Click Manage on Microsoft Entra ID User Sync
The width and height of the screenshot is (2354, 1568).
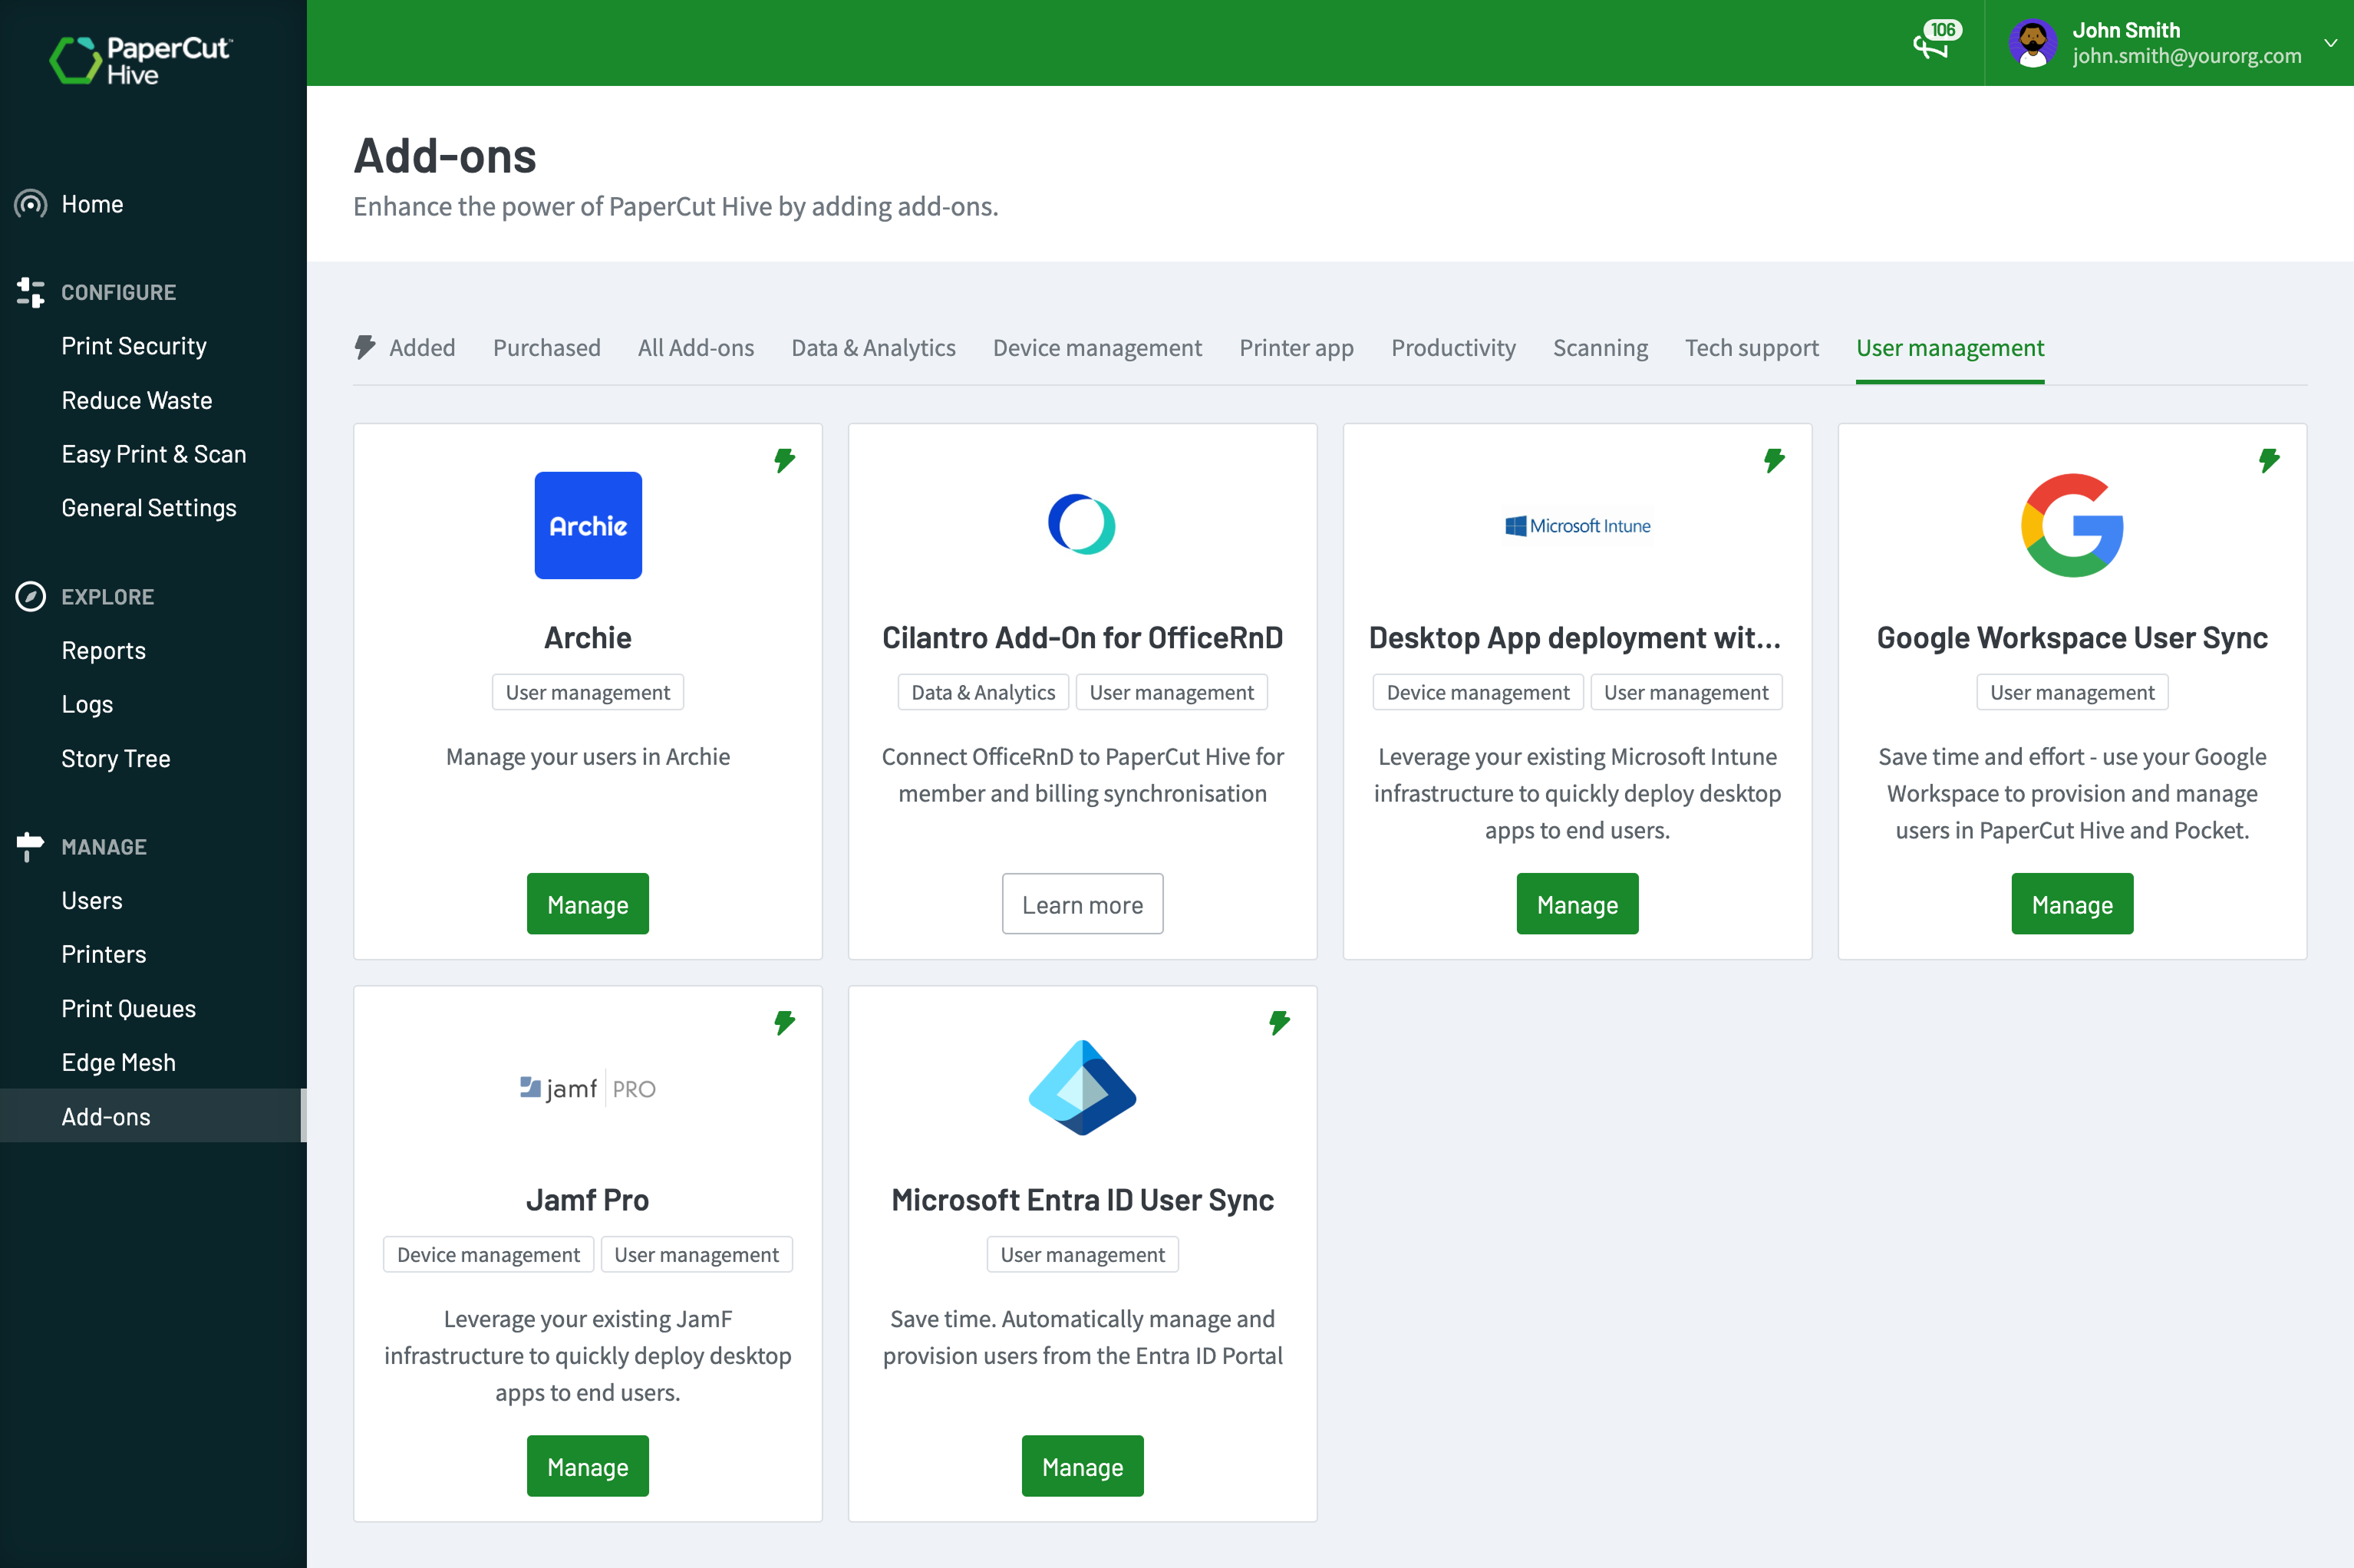click(x=1082, y=1466)
